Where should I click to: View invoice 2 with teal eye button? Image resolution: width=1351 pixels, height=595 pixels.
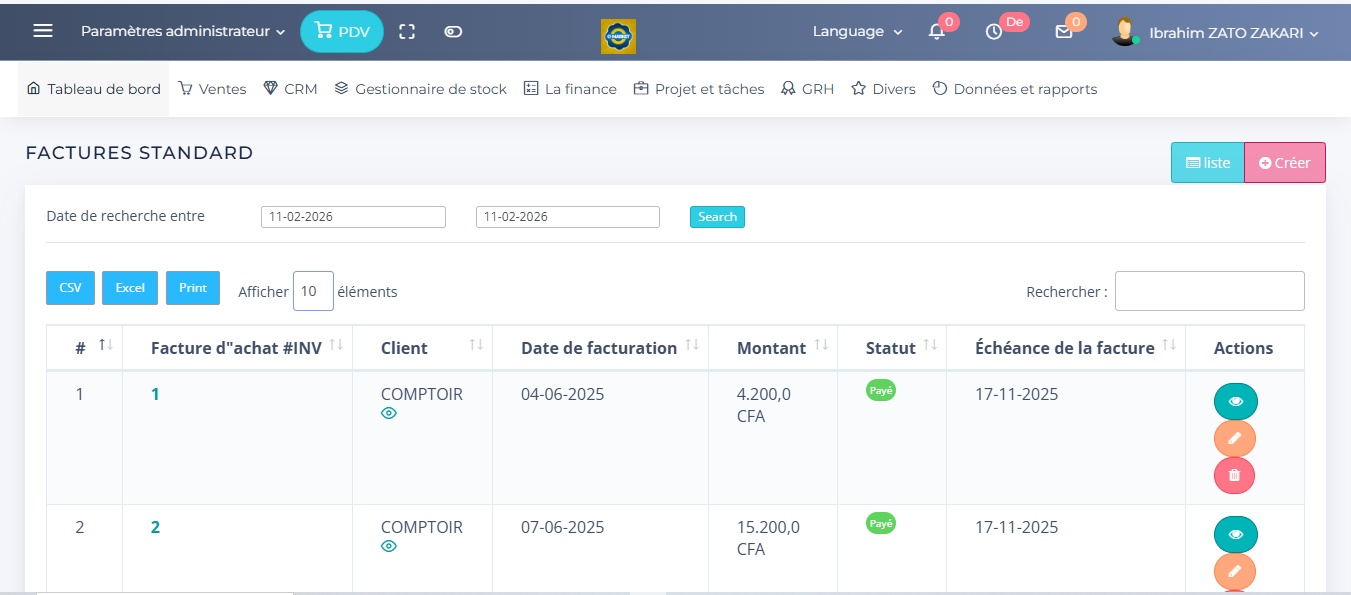(1235, 534)
